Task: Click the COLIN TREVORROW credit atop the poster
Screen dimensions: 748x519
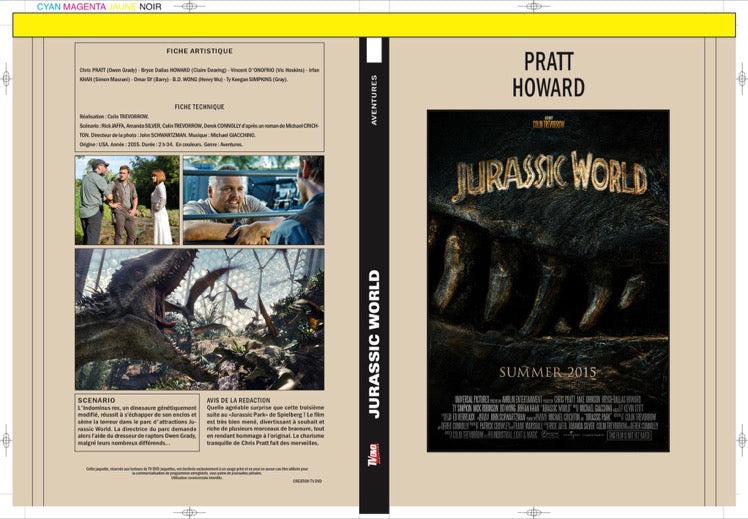Action: 549,124
